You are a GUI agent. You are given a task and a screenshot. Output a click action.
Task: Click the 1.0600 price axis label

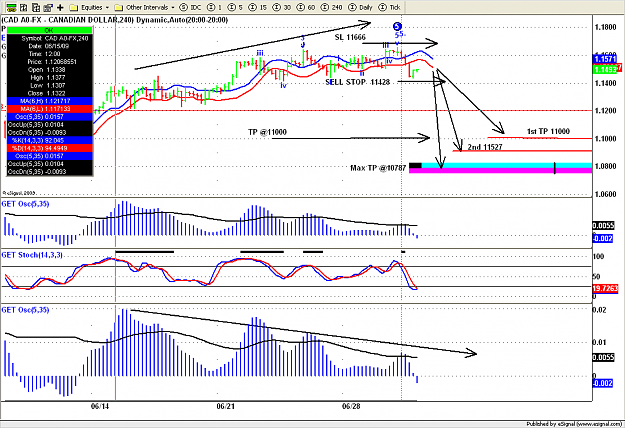pos(605,194)
